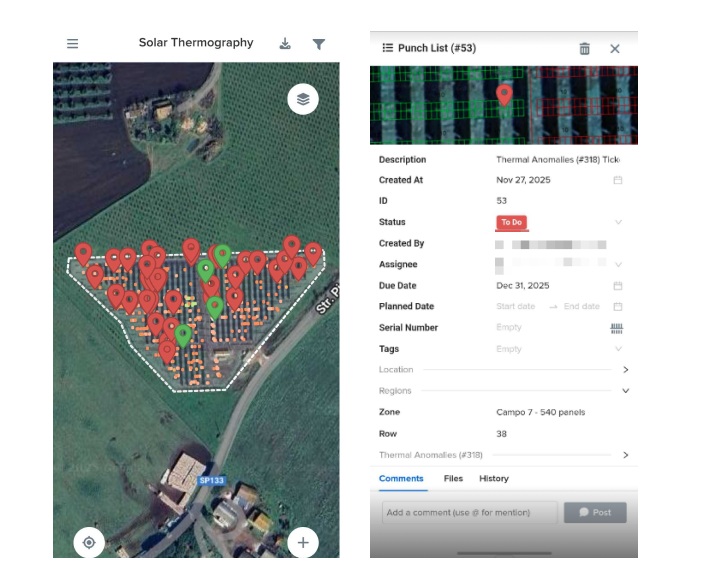Click the Zone value Campo 7 - 540 panels
The height and width of the screenshot is (586, 709).
540,412
